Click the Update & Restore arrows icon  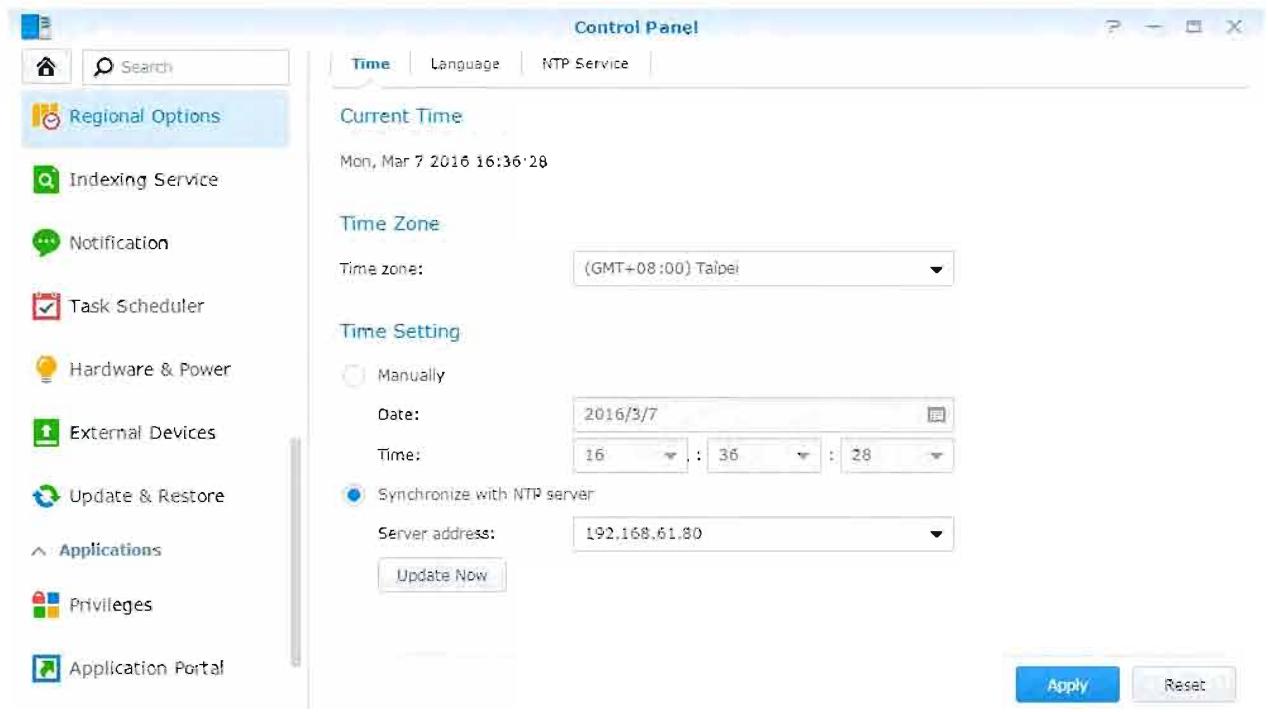click(x=46, y=496)
